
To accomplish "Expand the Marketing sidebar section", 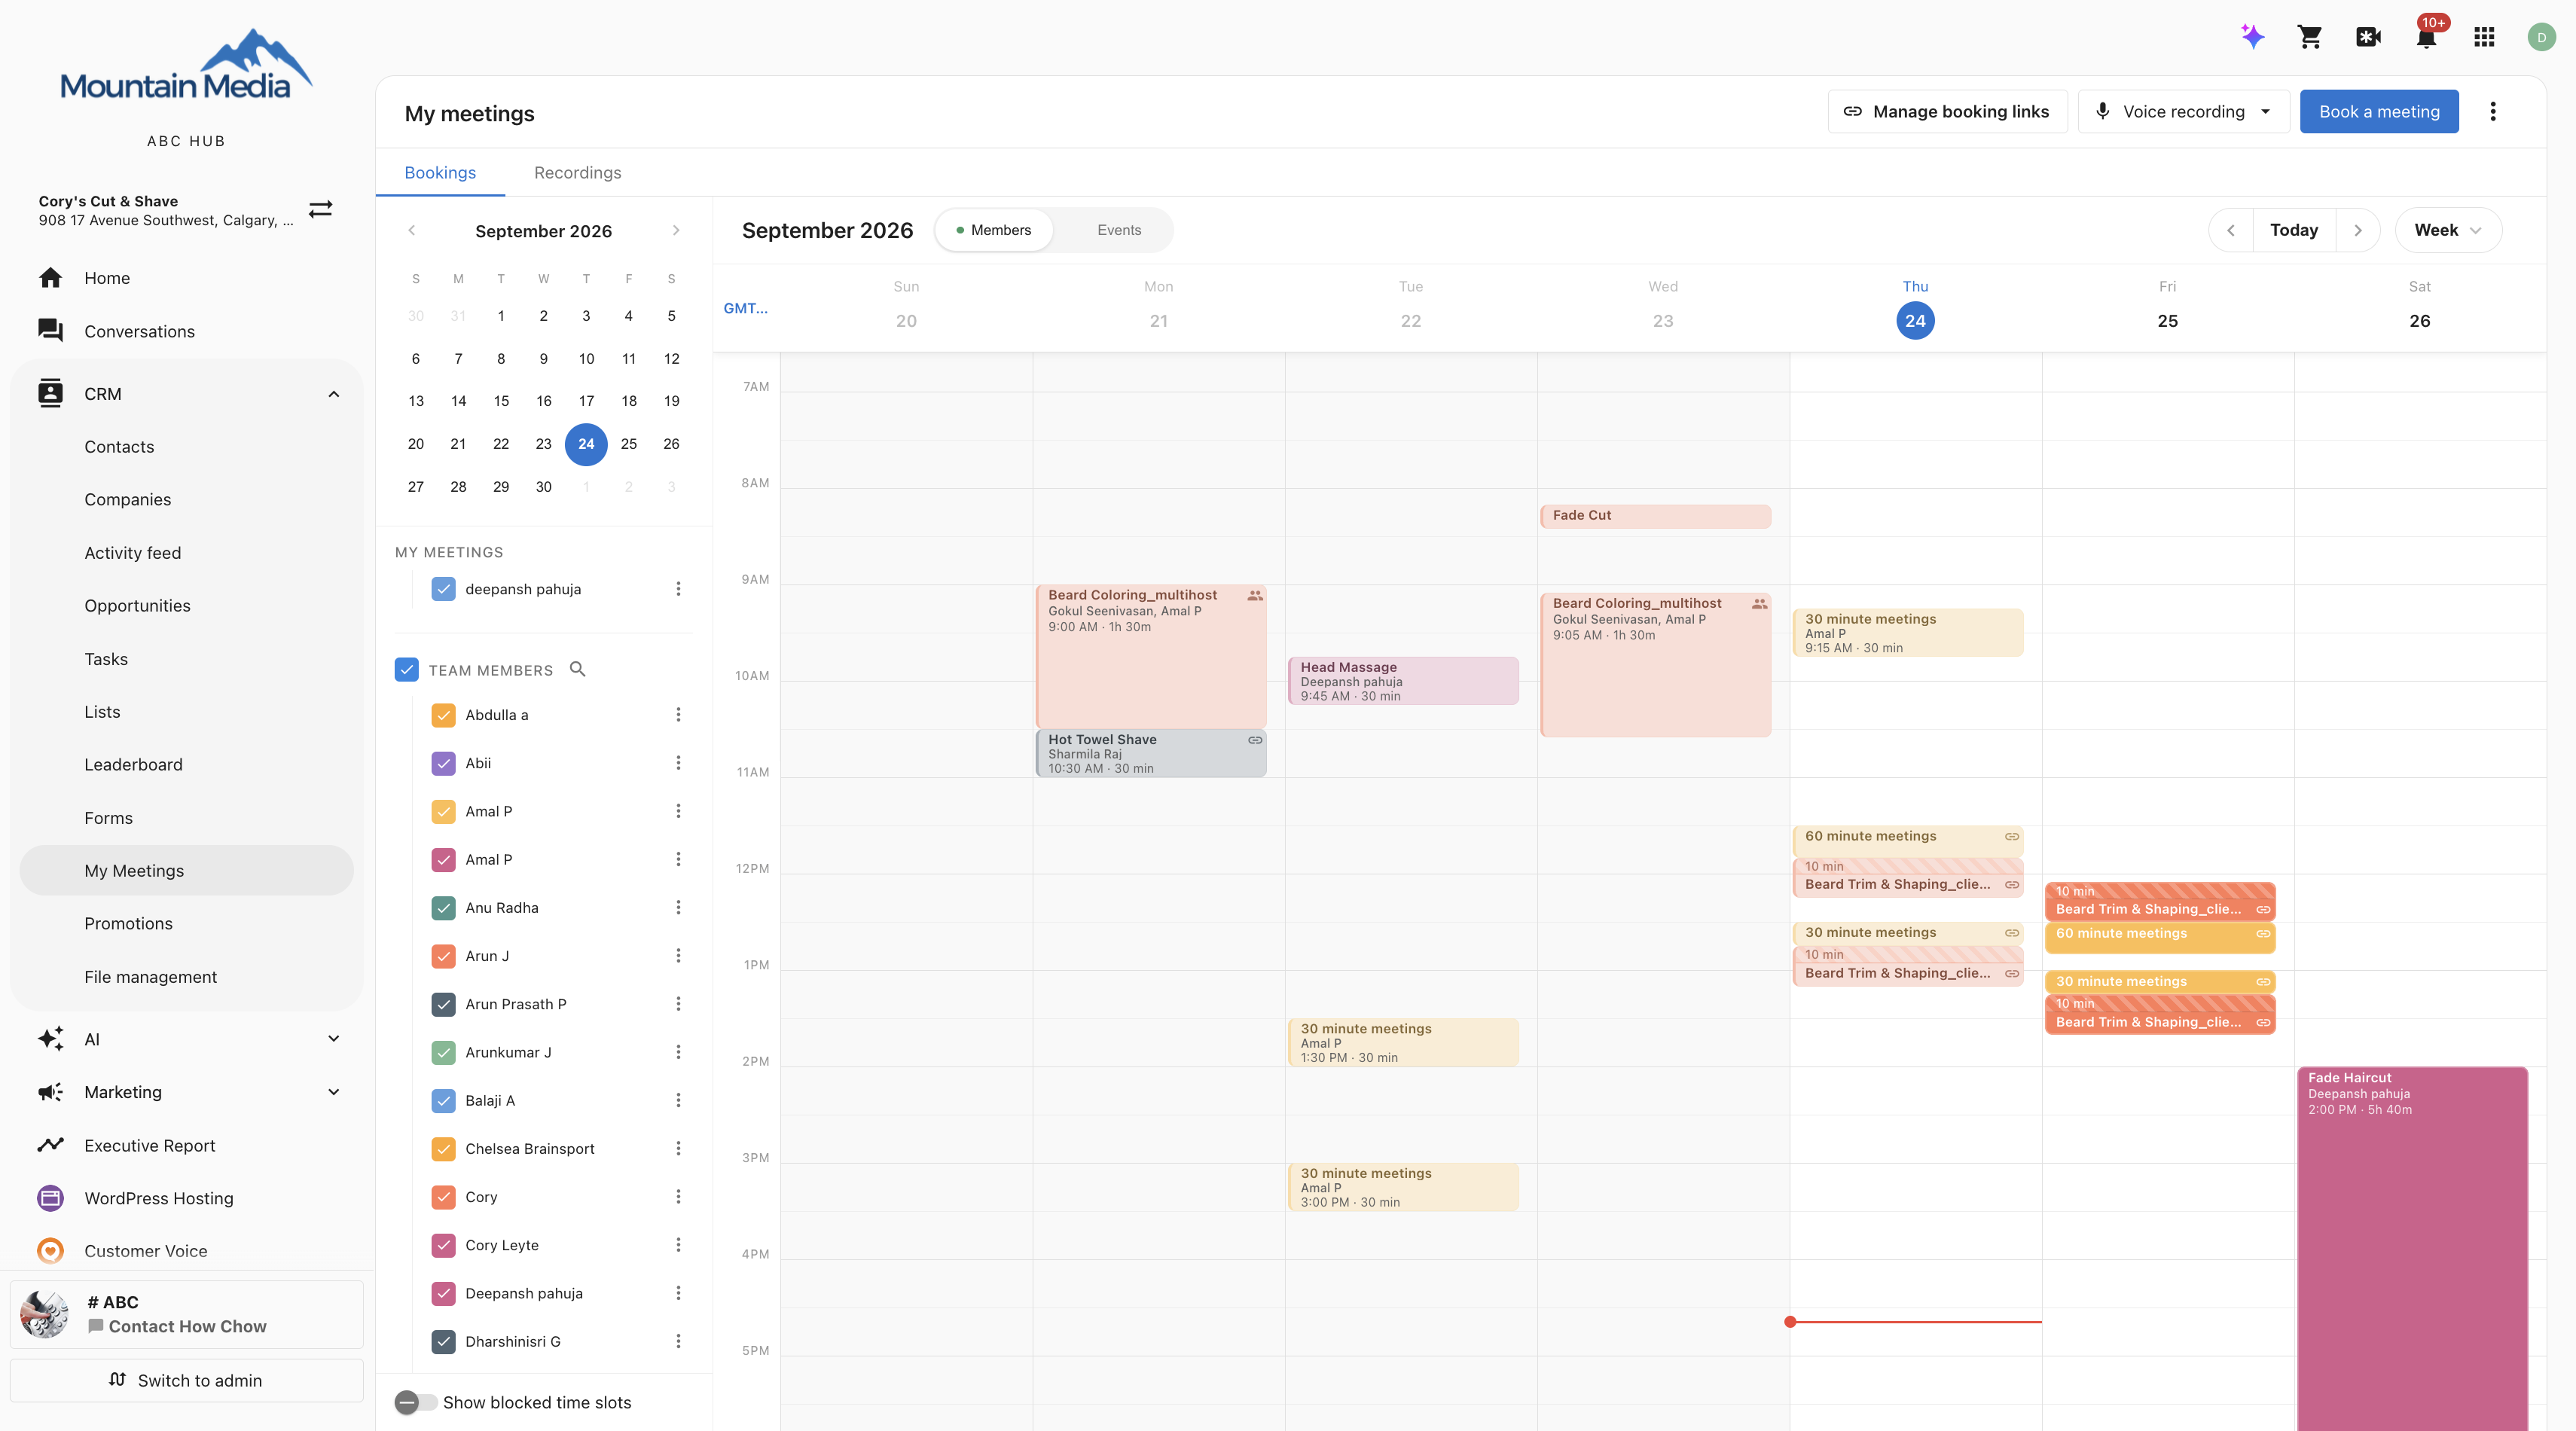I will point(334,1092).
